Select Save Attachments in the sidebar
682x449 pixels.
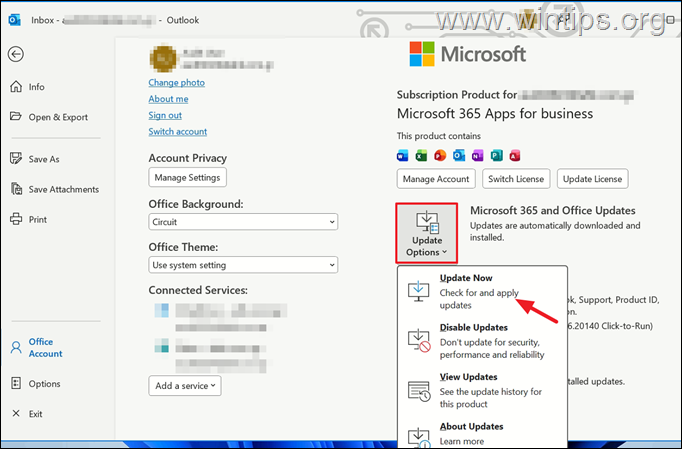tap(54, 189)
